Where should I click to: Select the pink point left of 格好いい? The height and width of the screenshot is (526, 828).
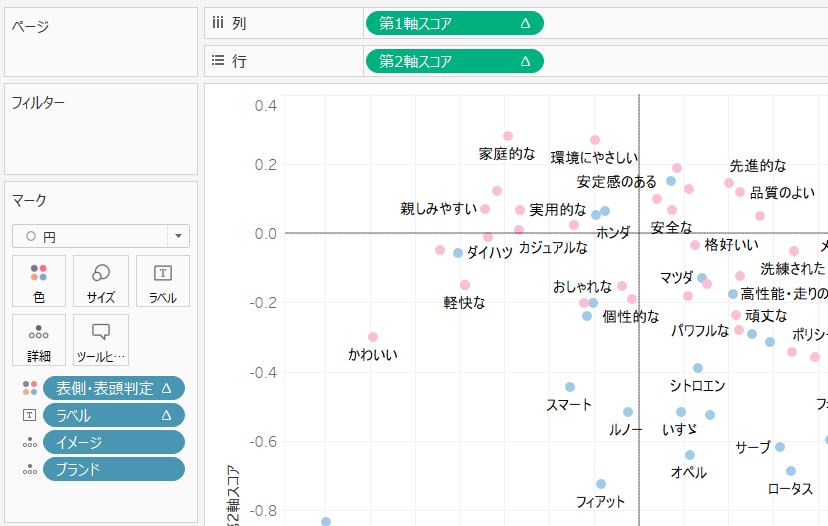(695, 245)
